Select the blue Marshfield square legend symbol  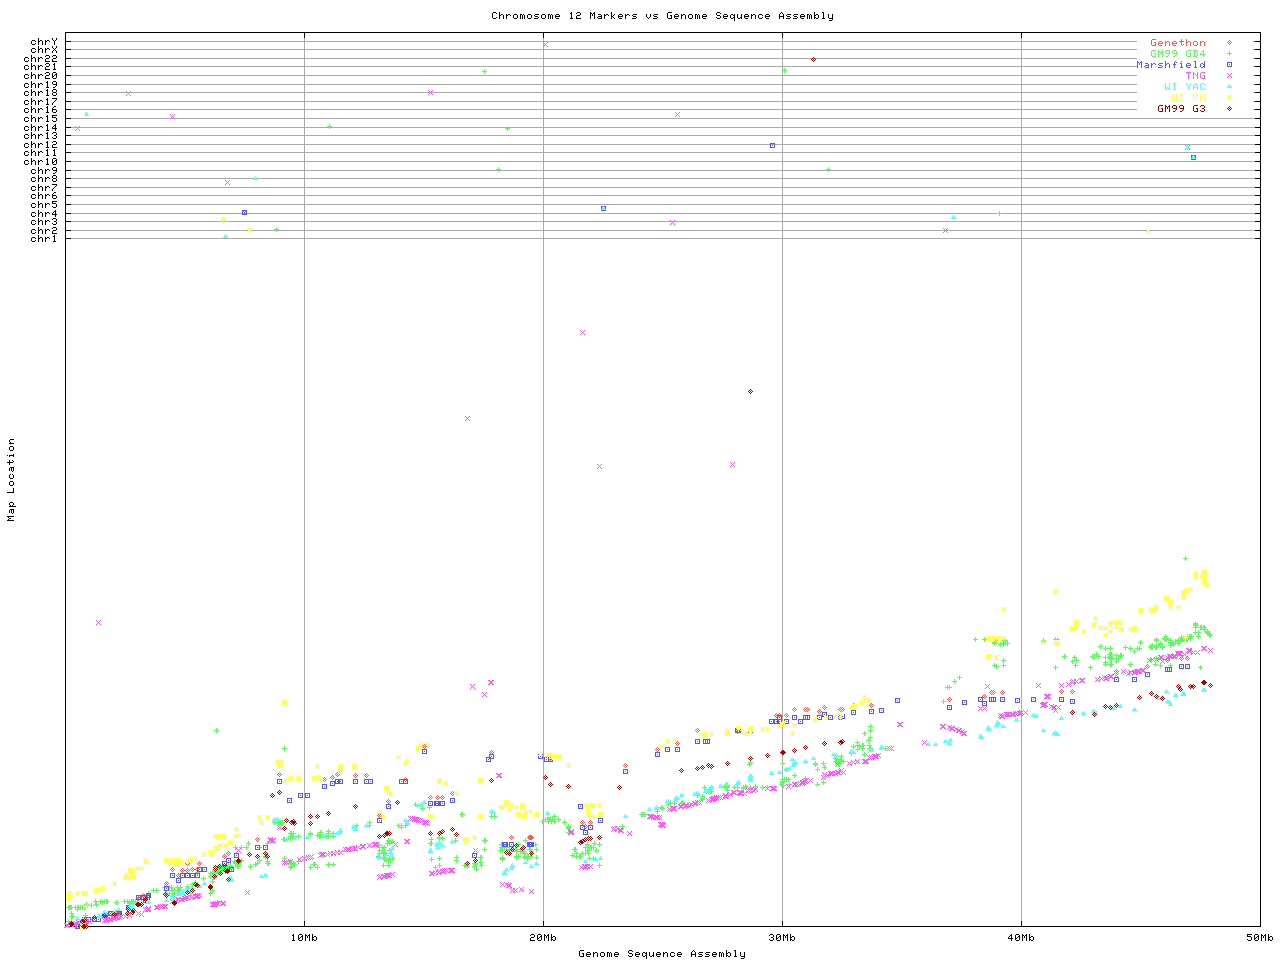point(1229,65)
